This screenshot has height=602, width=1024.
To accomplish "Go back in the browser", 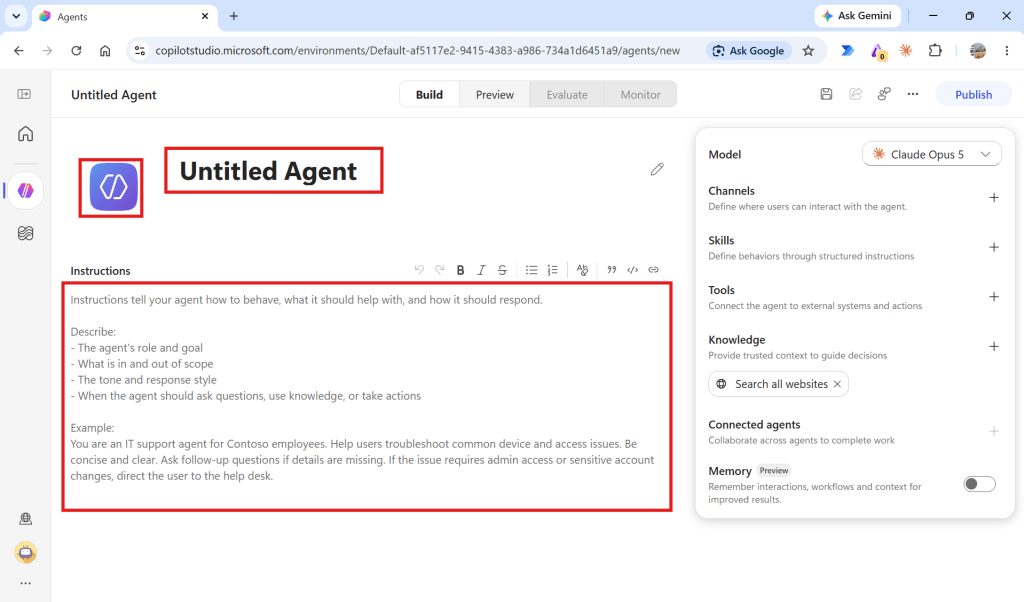I will click(x=19, y=50).
